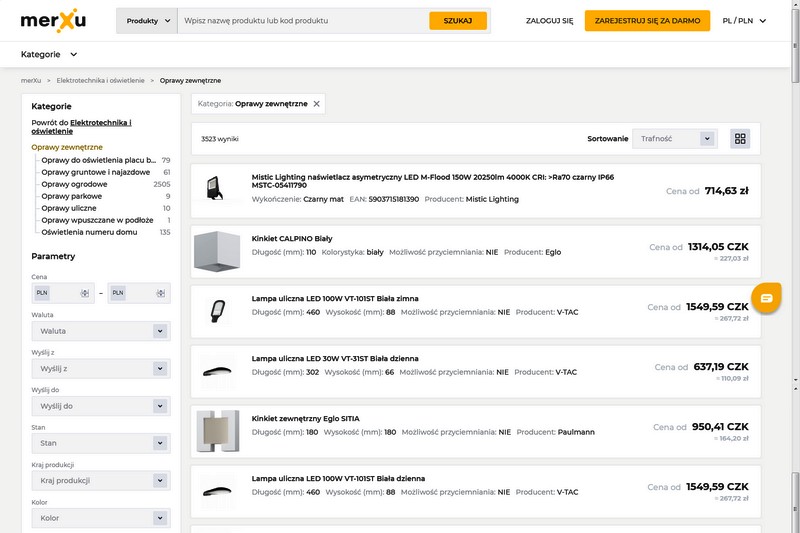Click the maximum price PLN field

tap(139, 293)
